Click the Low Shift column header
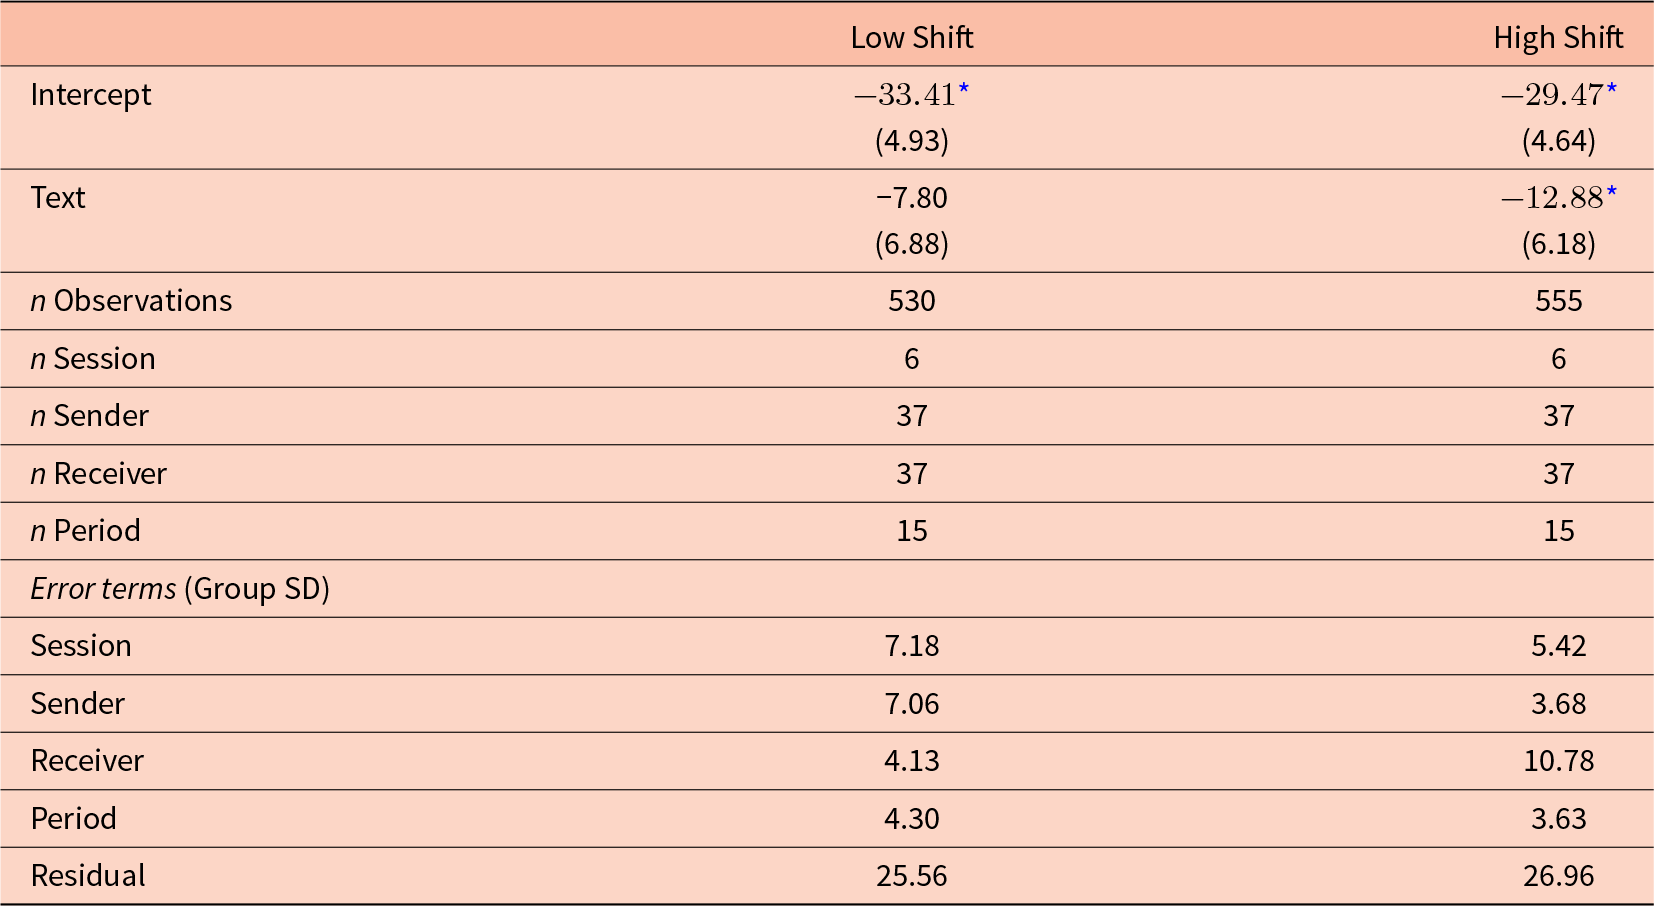 point(911,38)
